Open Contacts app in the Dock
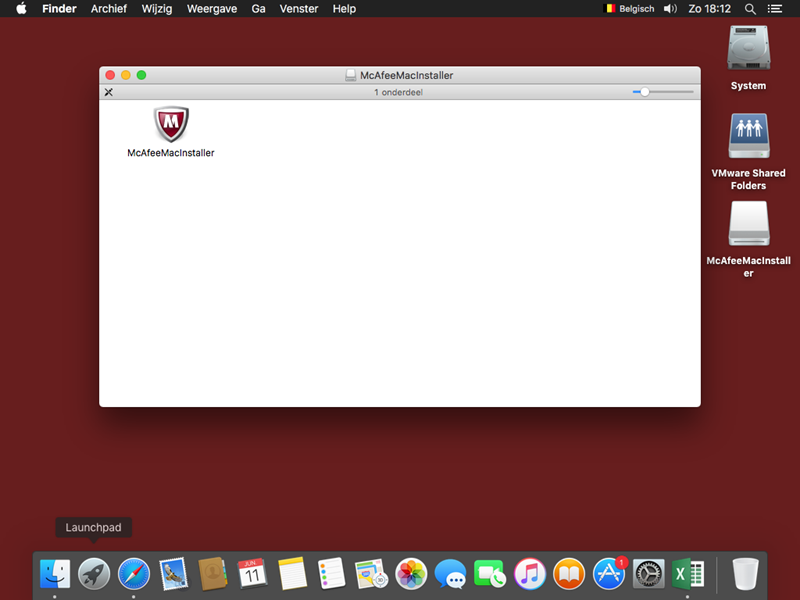Image resolution: width=800 pixels, height=600 pixels. pyautogui.click(x=212, y=573)
